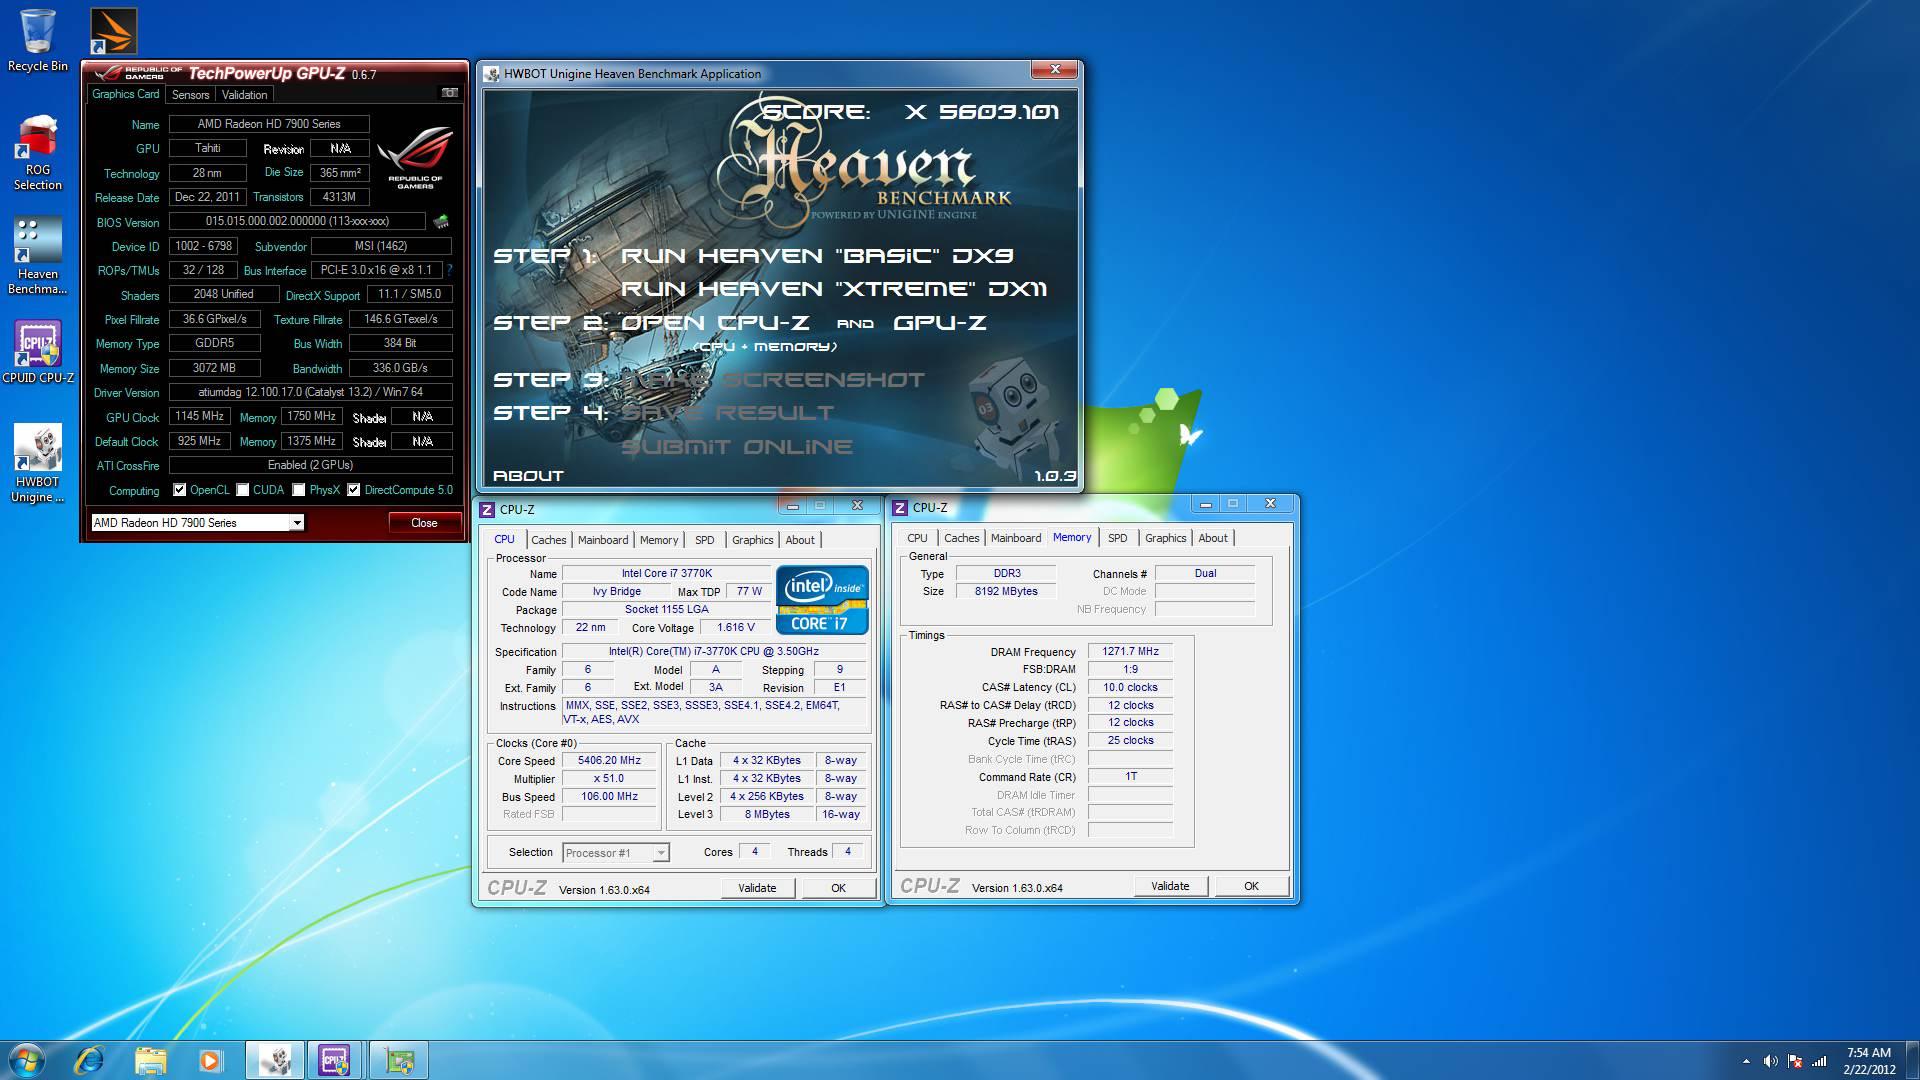This screenshot has width=1920, height=1080.
Task: Open SPD tab in left CPU-Z window
Action: click(705, 540)
